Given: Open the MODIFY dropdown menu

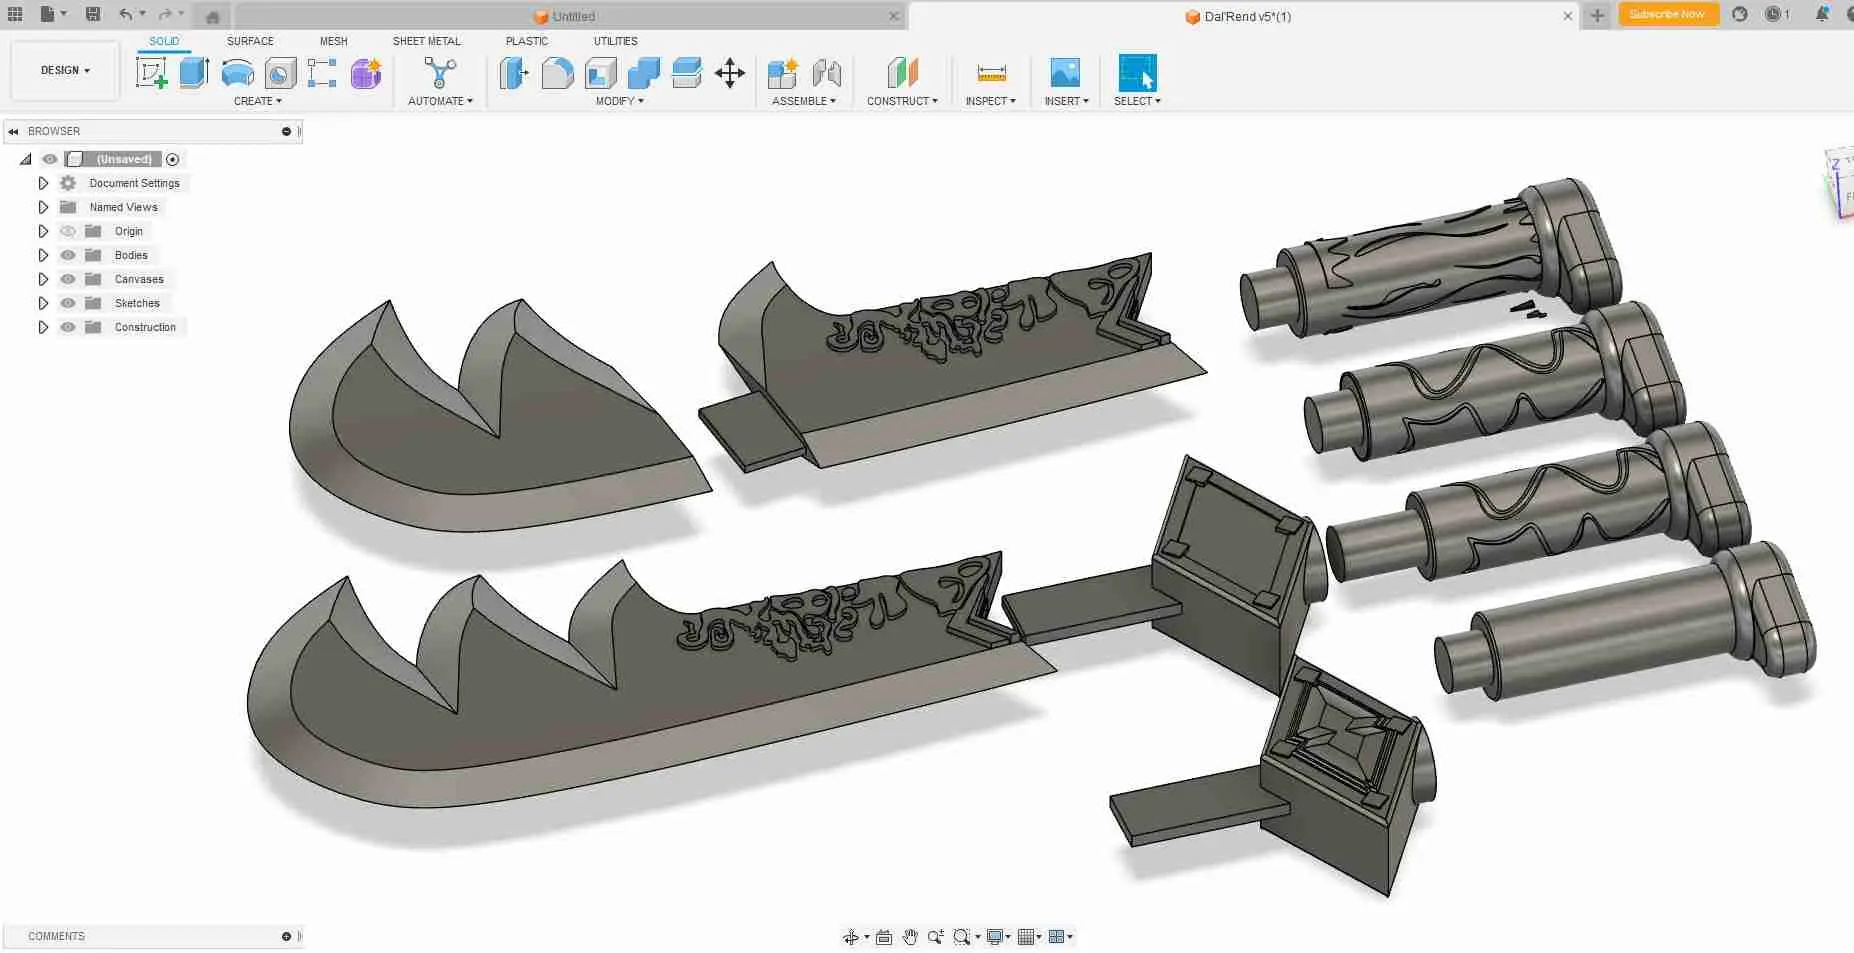Looking at the screenshot, I should coord(620,101).
